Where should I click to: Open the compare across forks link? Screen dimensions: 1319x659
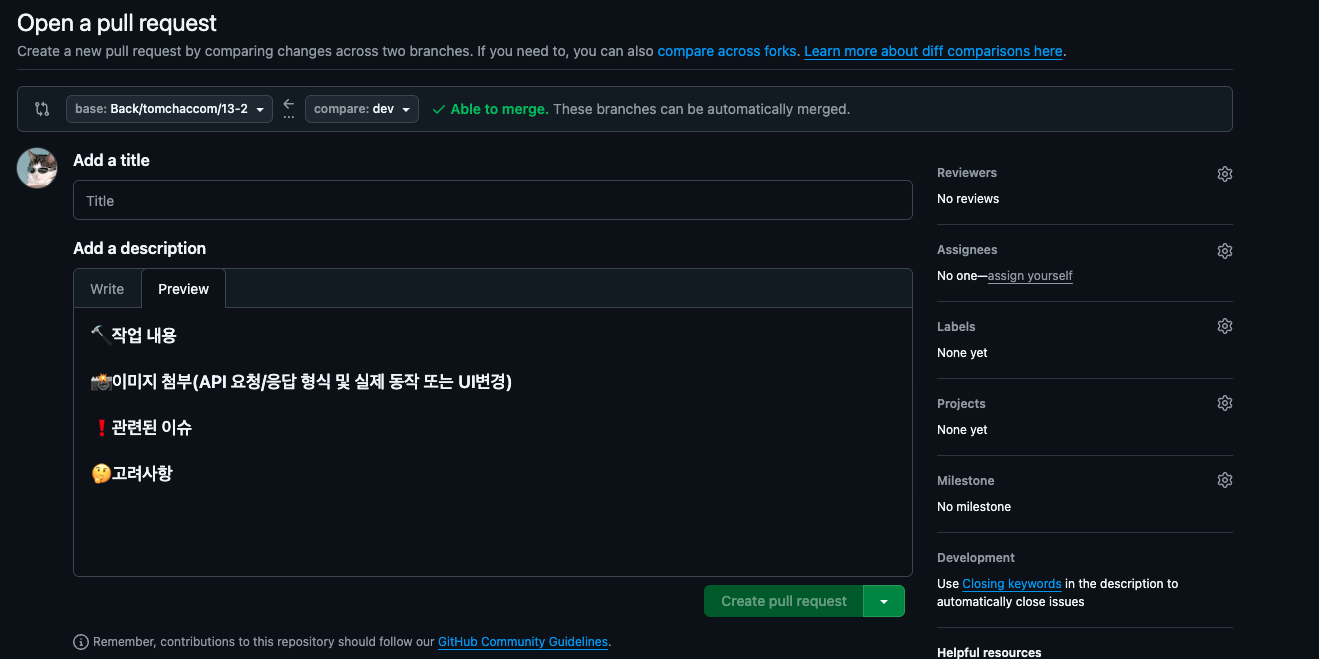pyautogui.click(x=727, y=51)
